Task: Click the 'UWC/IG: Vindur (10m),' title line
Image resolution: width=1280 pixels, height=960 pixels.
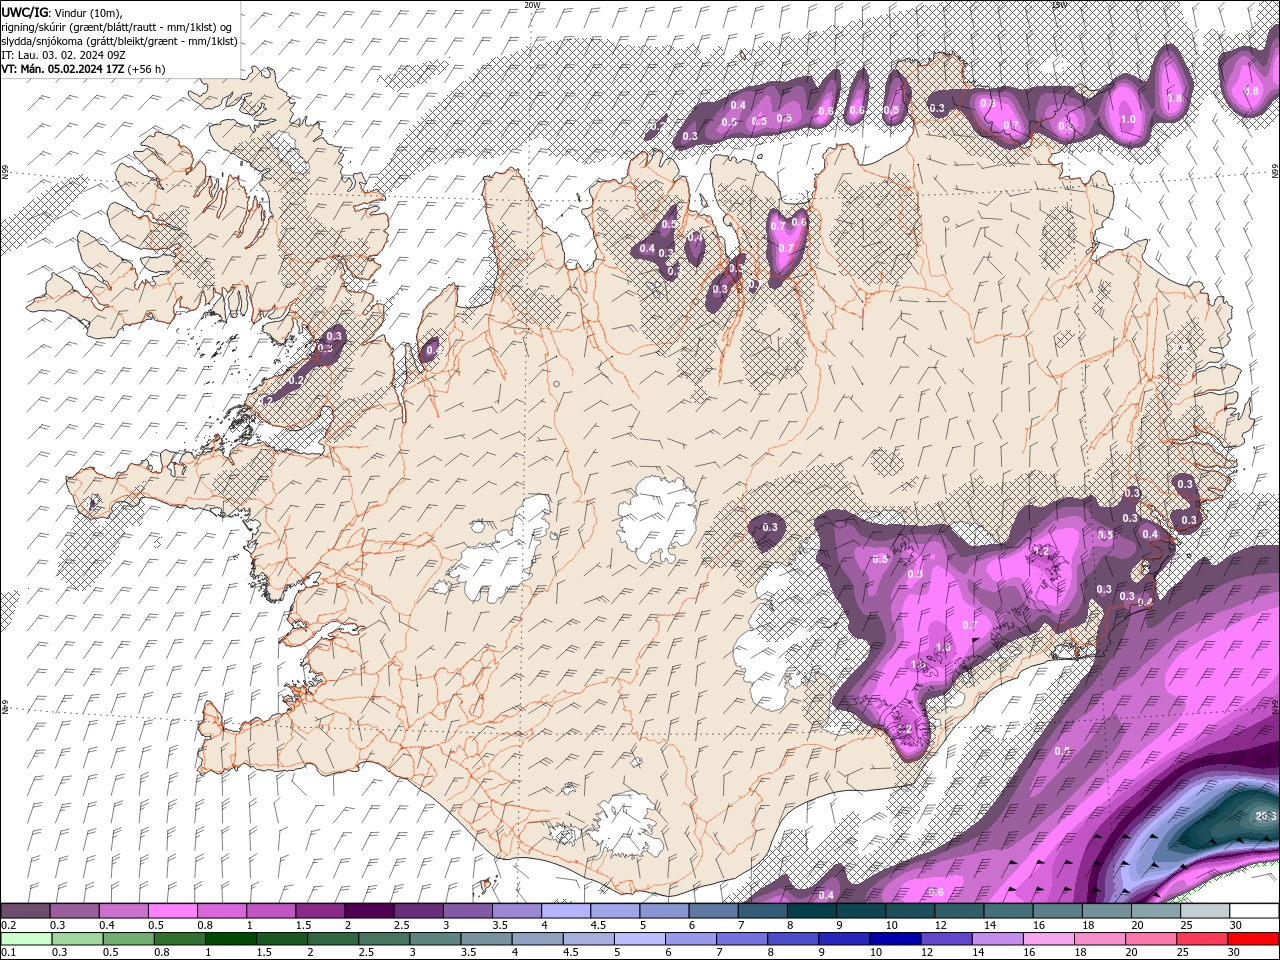Action: 62,12
